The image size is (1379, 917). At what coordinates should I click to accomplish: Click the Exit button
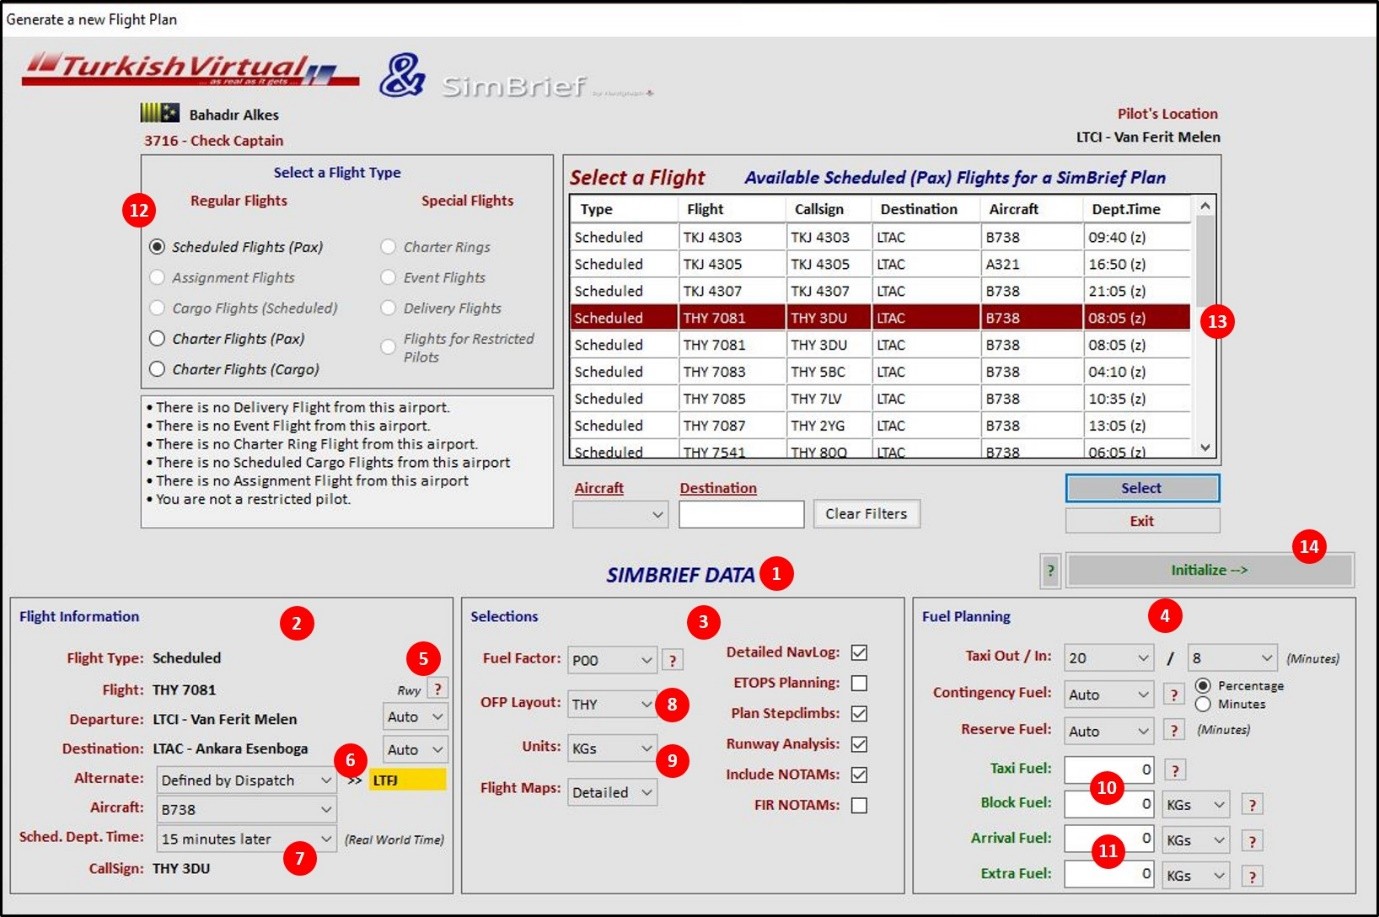(1142, 521)
